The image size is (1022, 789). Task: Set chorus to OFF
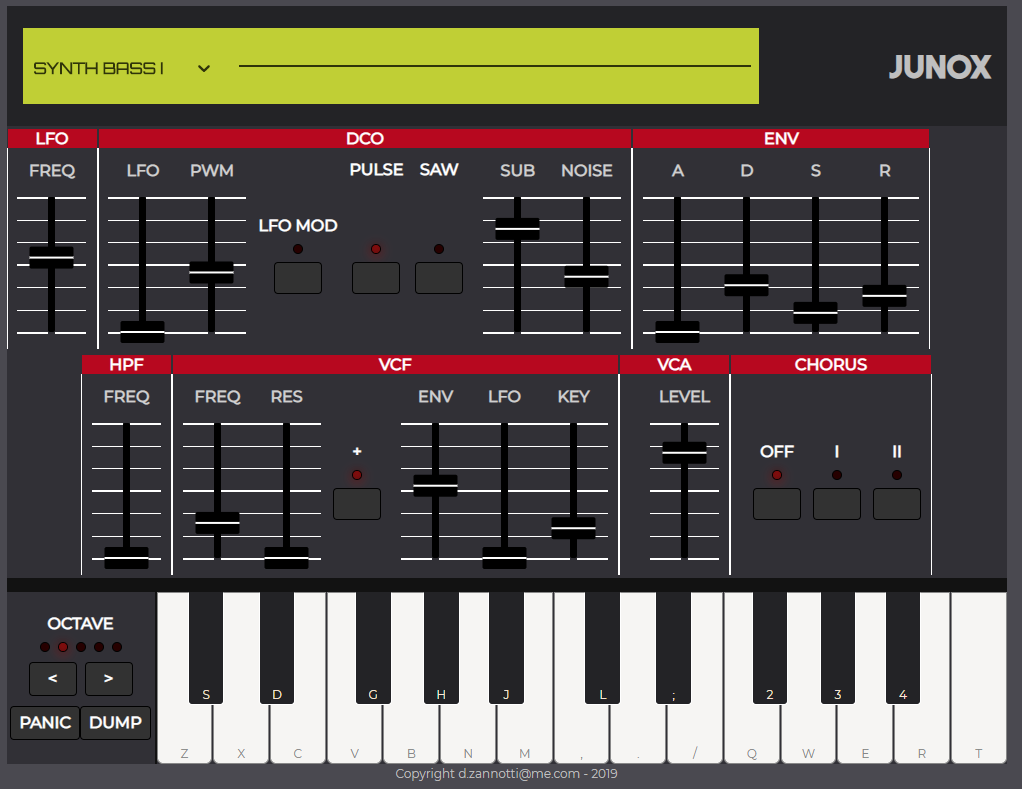777,504
